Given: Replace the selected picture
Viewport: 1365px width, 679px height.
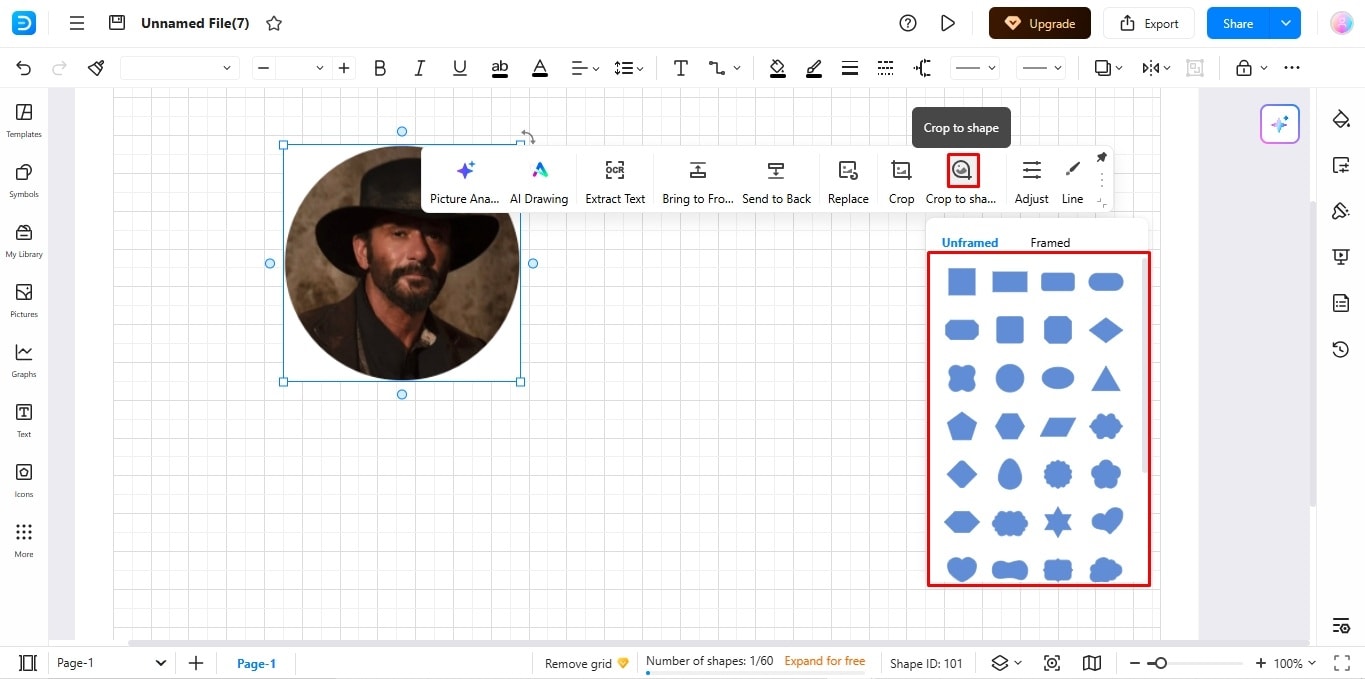Looking at the screenshot, I should point(848,181).
